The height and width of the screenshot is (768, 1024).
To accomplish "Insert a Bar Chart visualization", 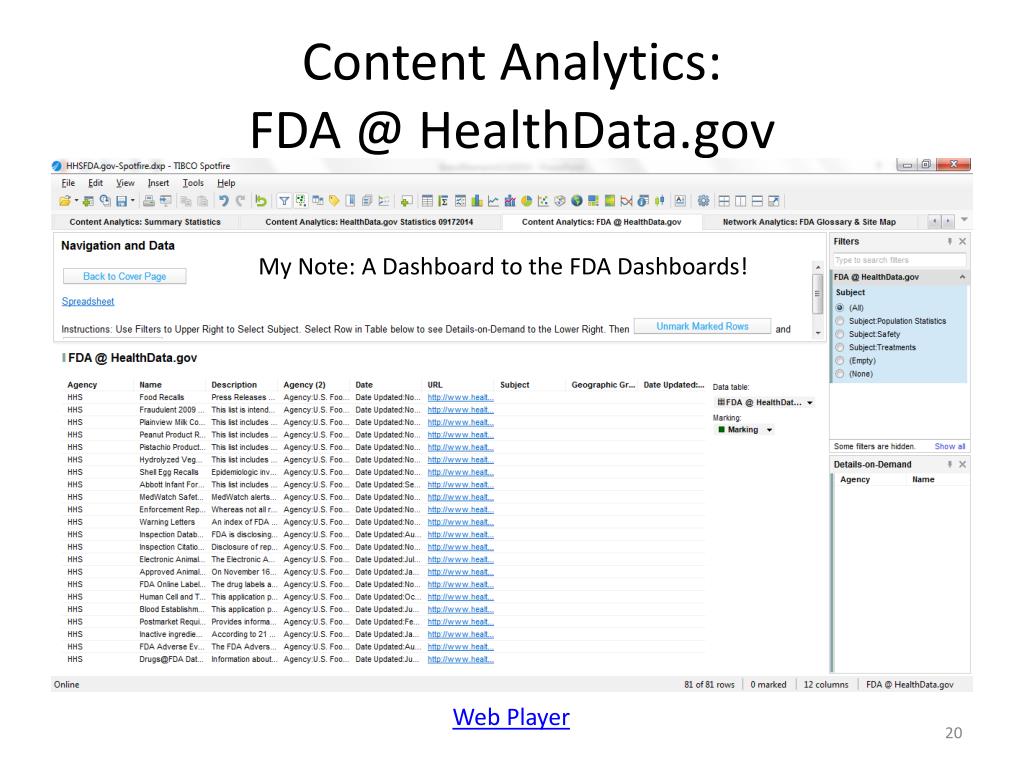I will [477, 201].
